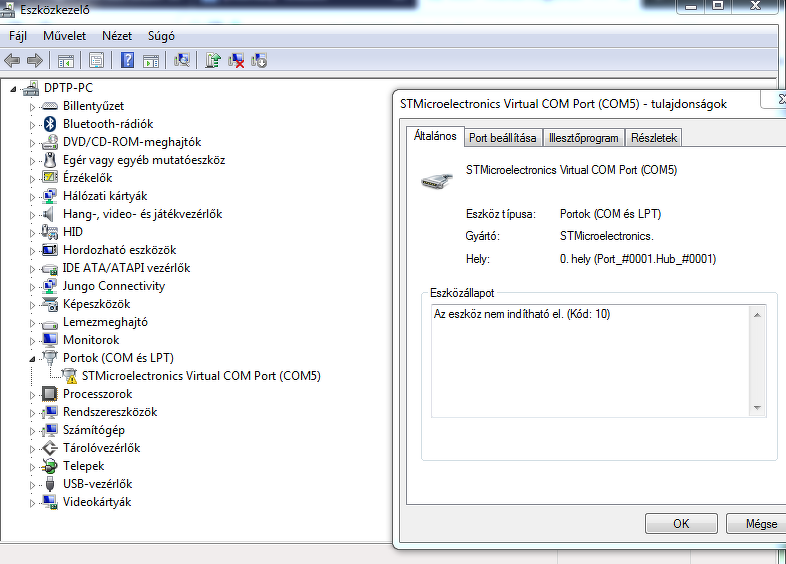Select the Hordozható eszközök label
786x564 pixels.
pyautogui.click(x=120, y=250)
